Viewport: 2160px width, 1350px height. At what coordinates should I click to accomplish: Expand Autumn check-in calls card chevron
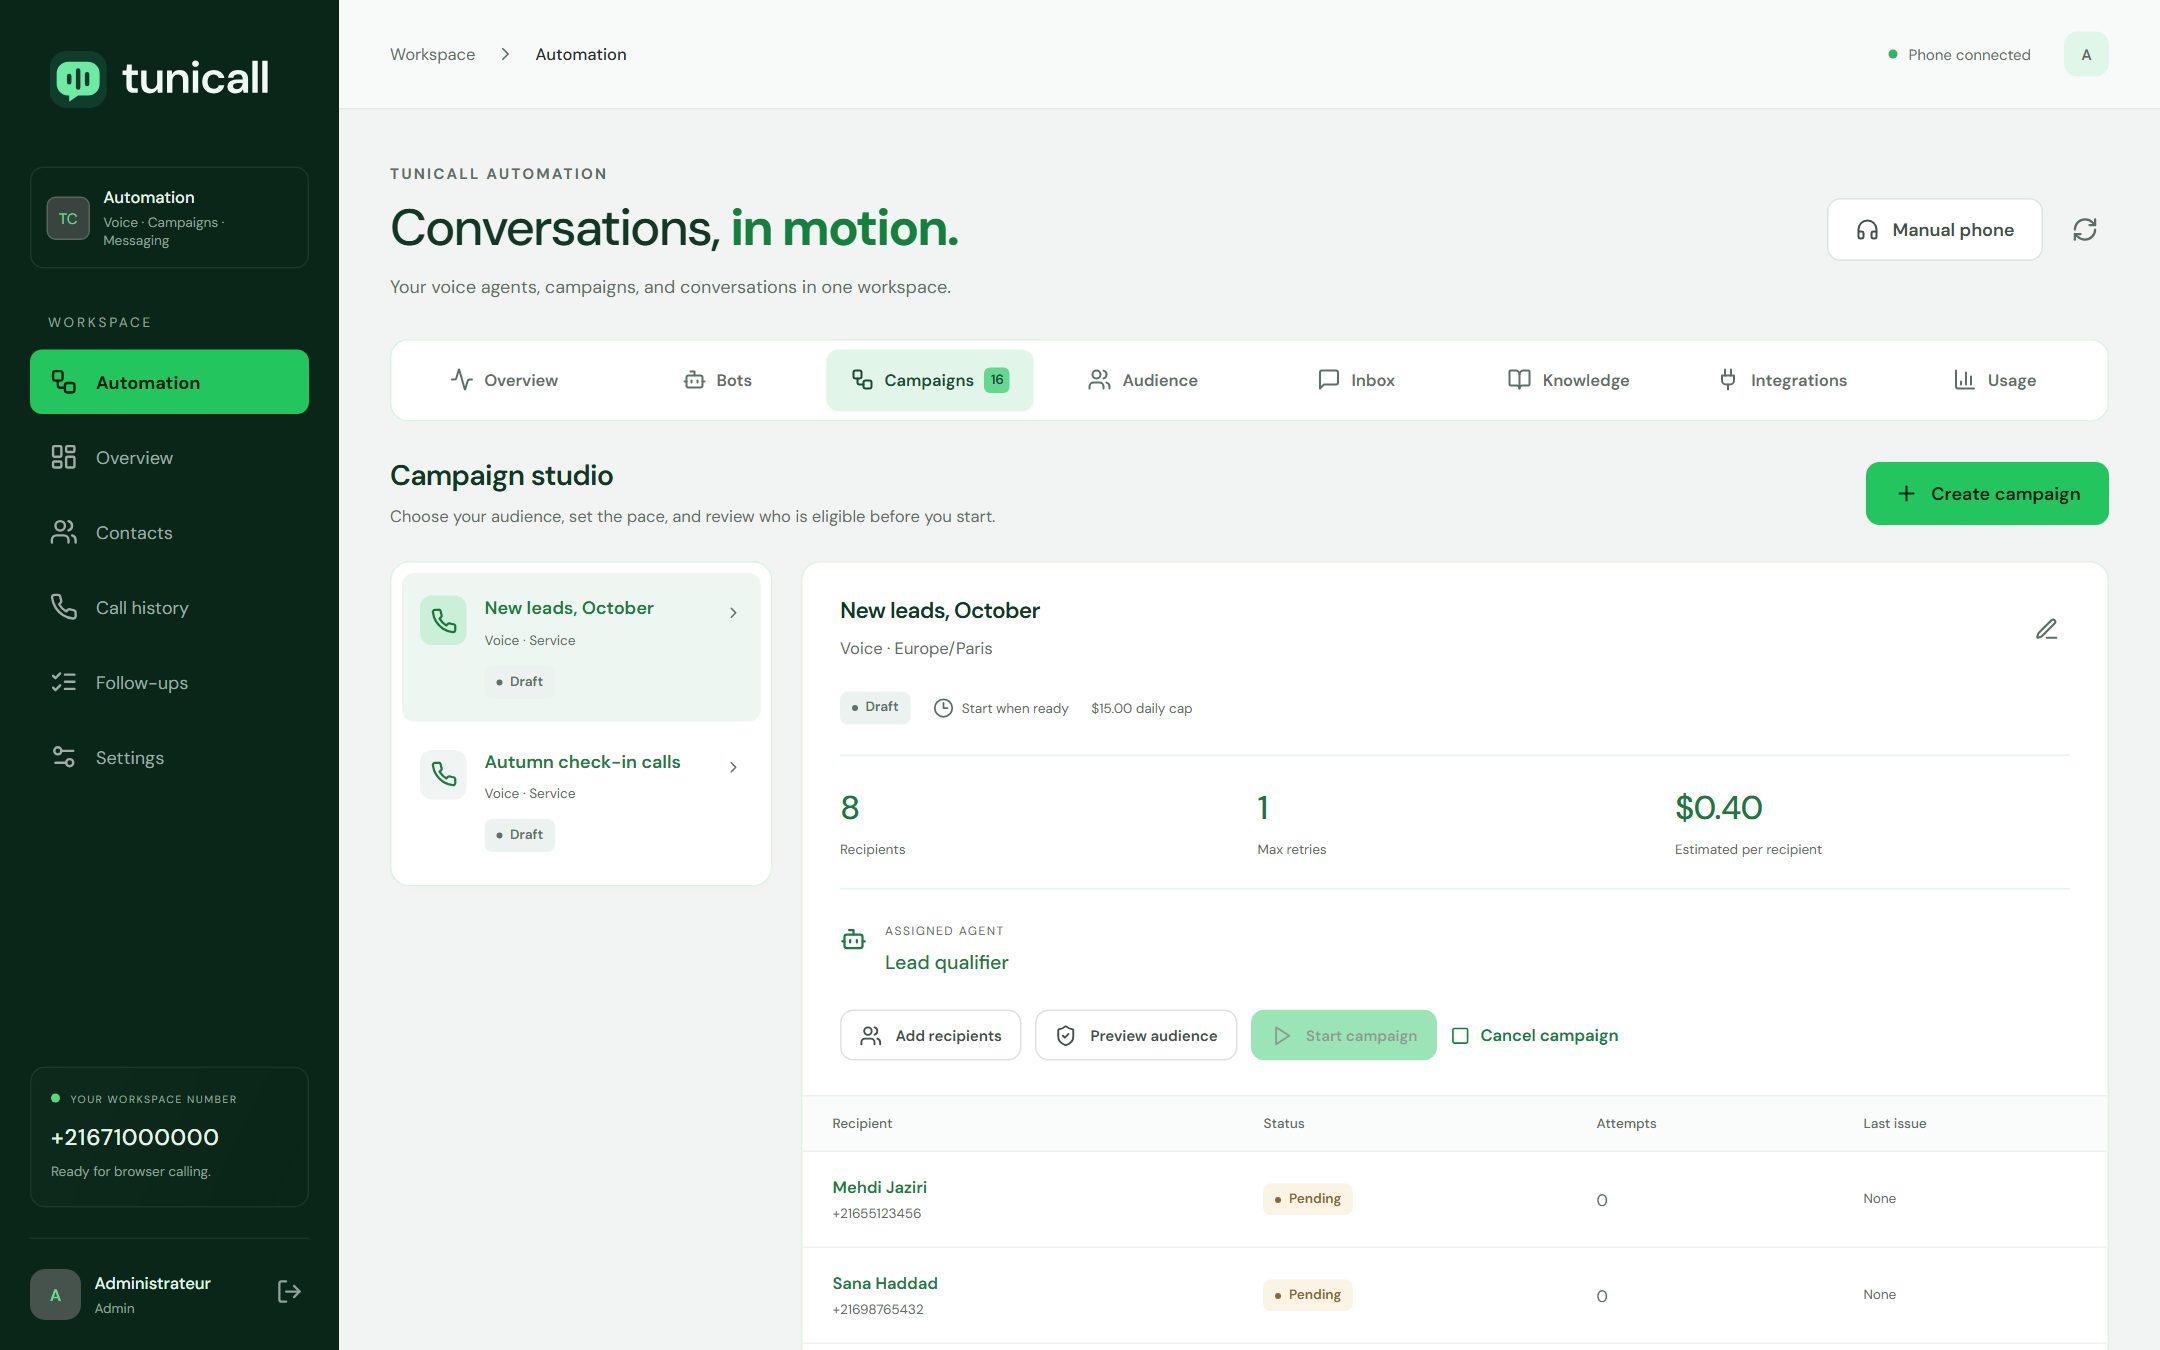(x=733, y=767)
